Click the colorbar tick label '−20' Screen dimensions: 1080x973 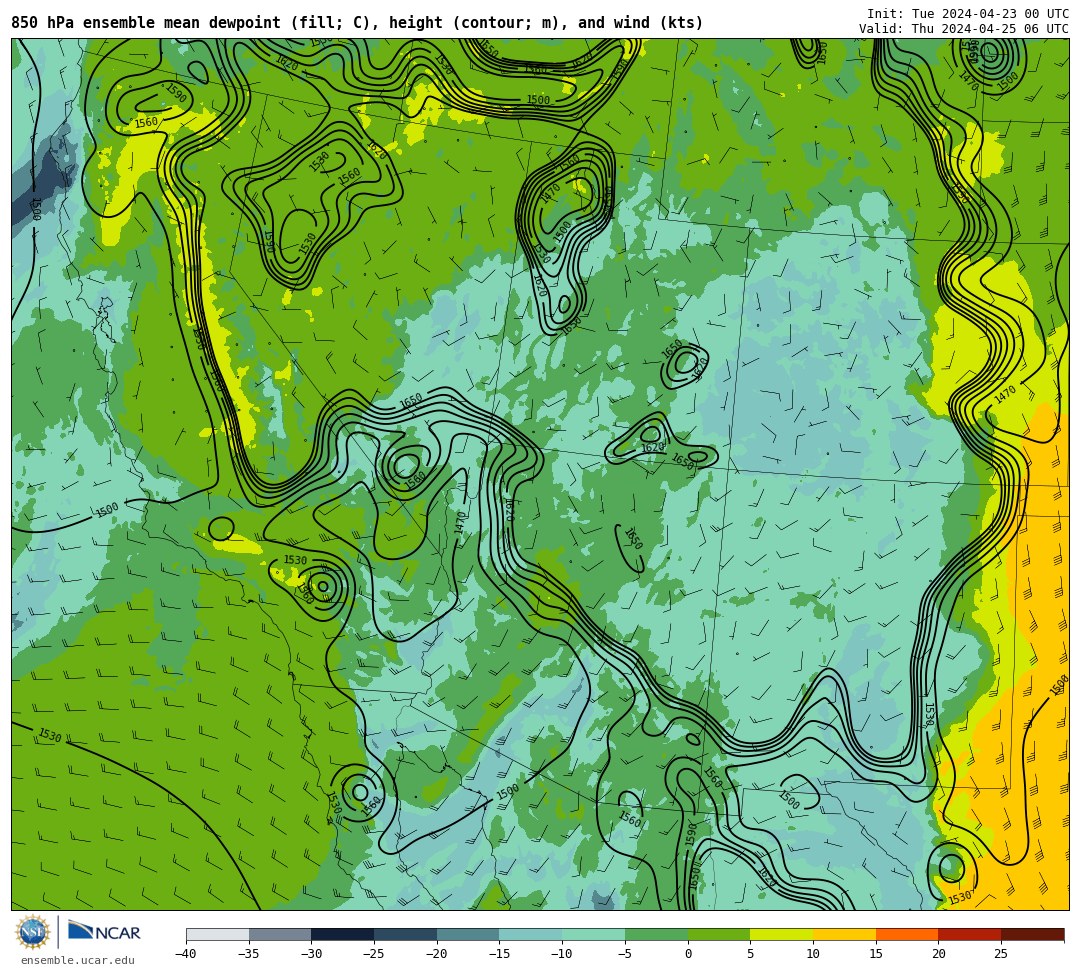(x=437, y=954)
